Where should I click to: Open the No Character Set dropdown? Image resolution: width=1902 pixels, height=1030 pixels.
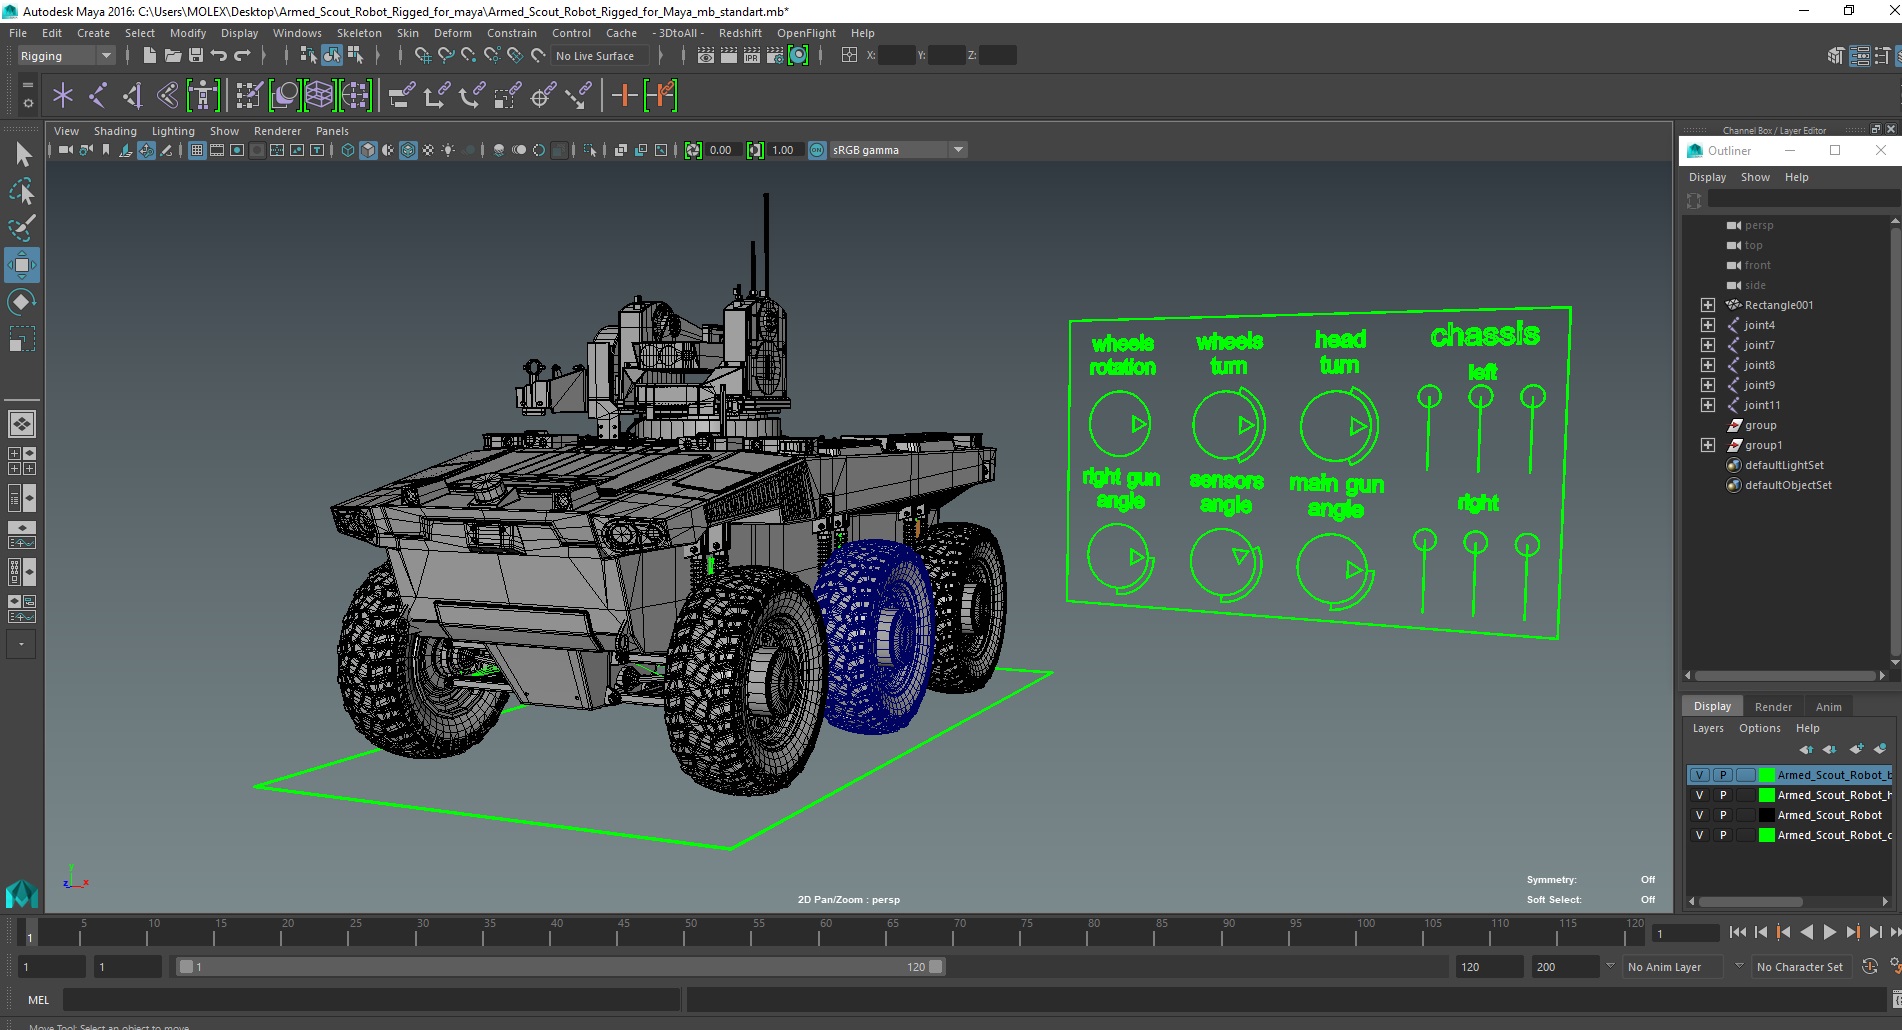pyautogui.click(x=1803, y=967)
